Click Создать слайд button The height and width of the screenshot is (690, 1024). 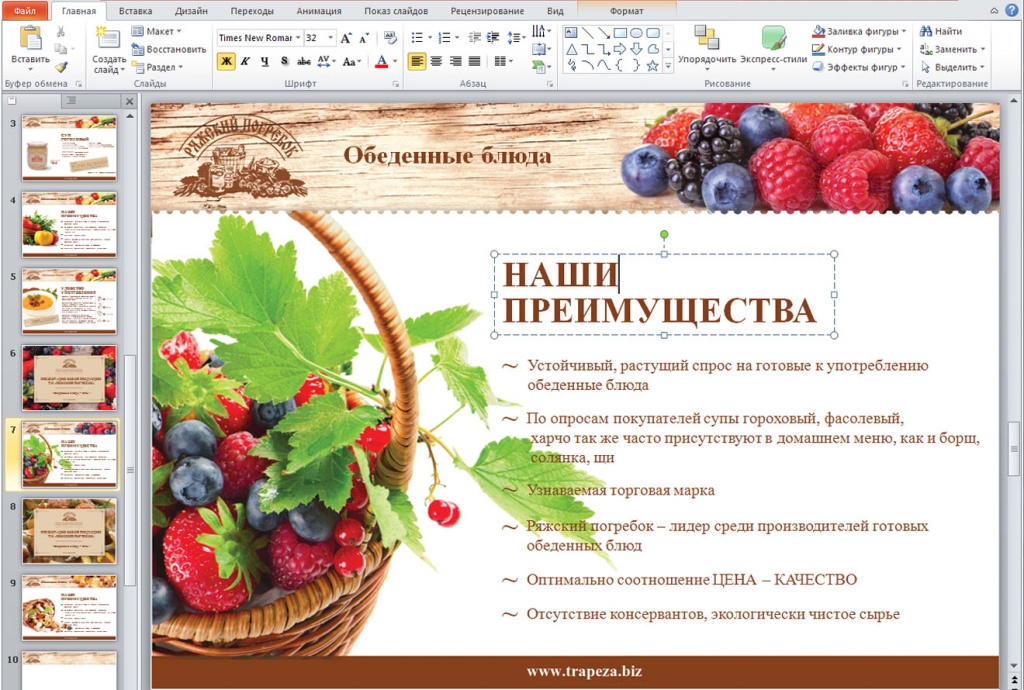point(108,50)
